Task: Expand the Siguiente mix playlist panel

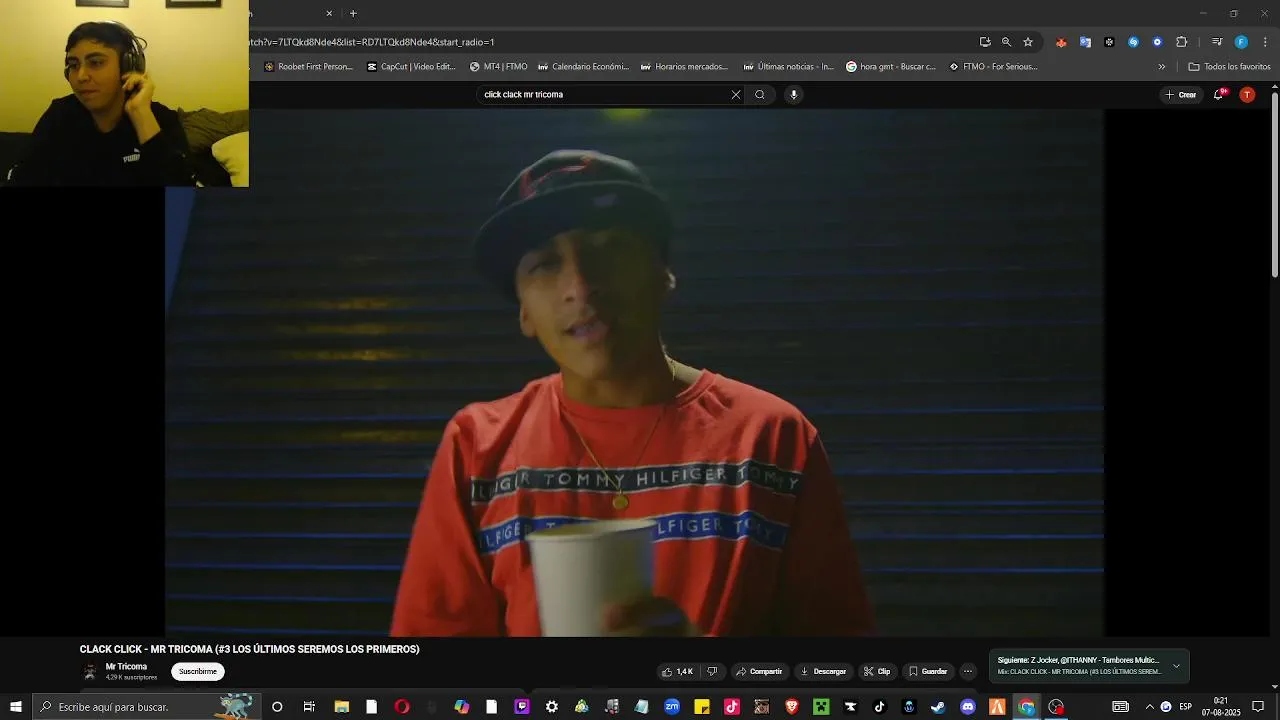Action: pyautogui.click(x=1177, y=666)
